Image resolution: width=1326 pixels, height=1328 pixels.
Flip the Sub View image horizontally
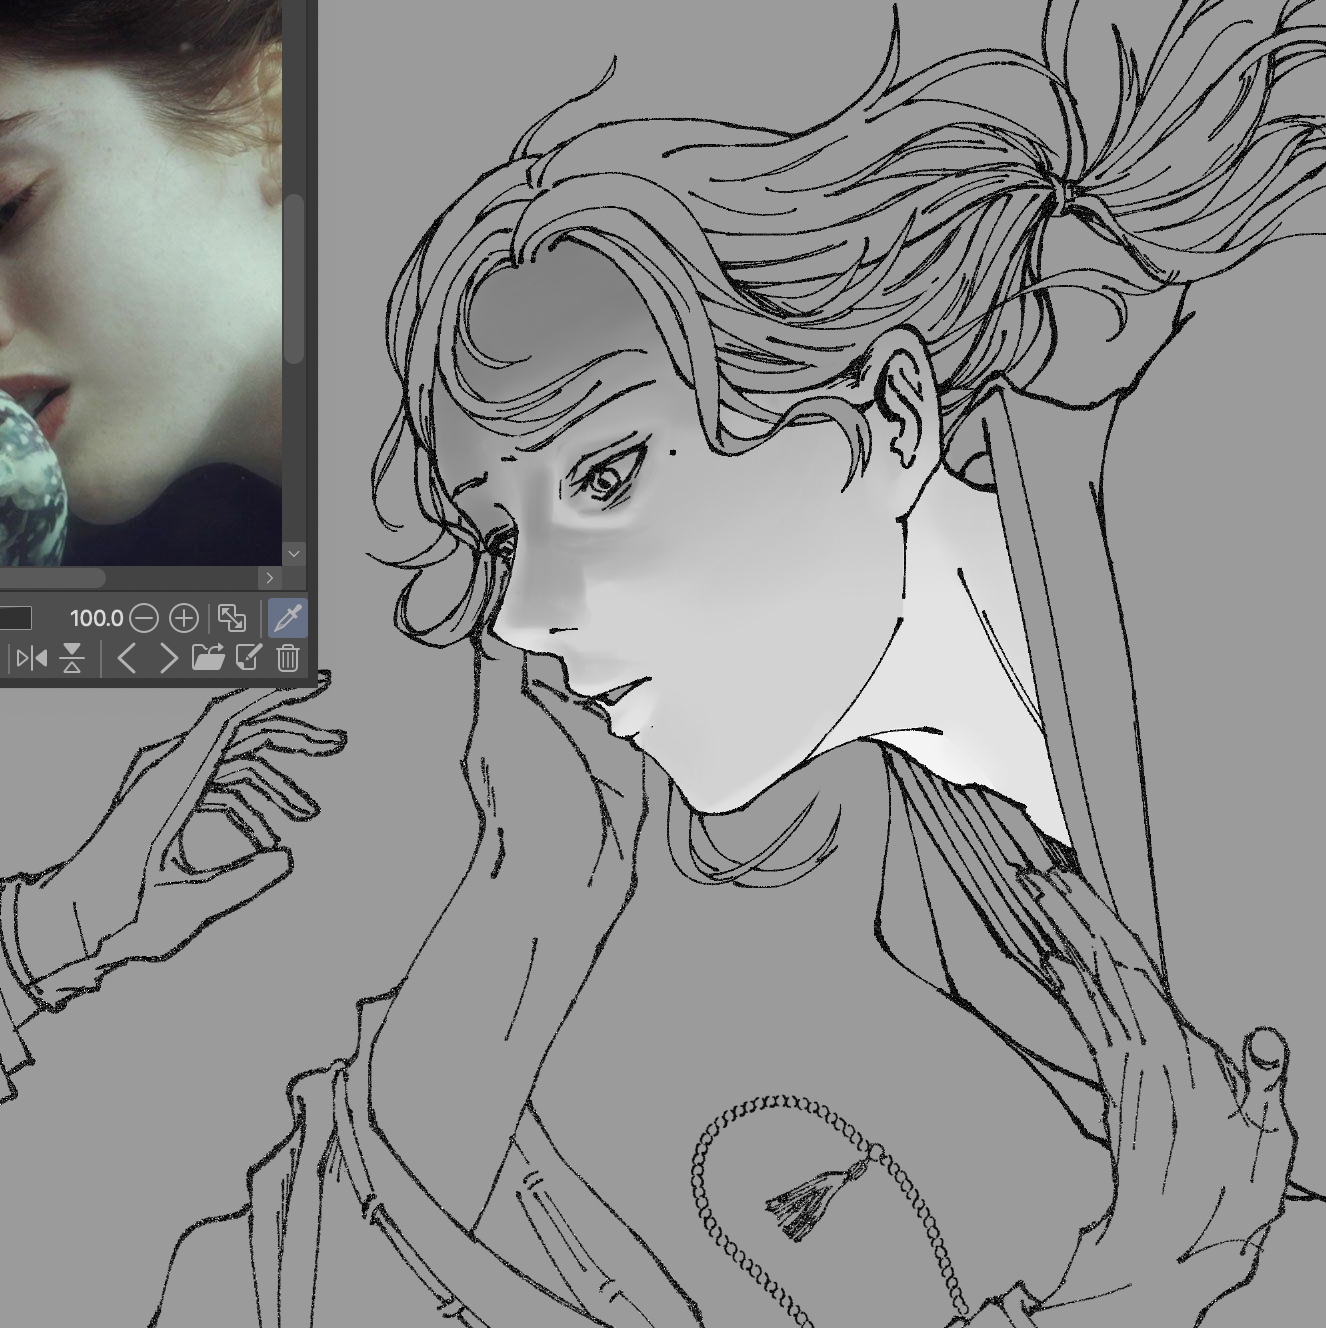pos(31,658)
